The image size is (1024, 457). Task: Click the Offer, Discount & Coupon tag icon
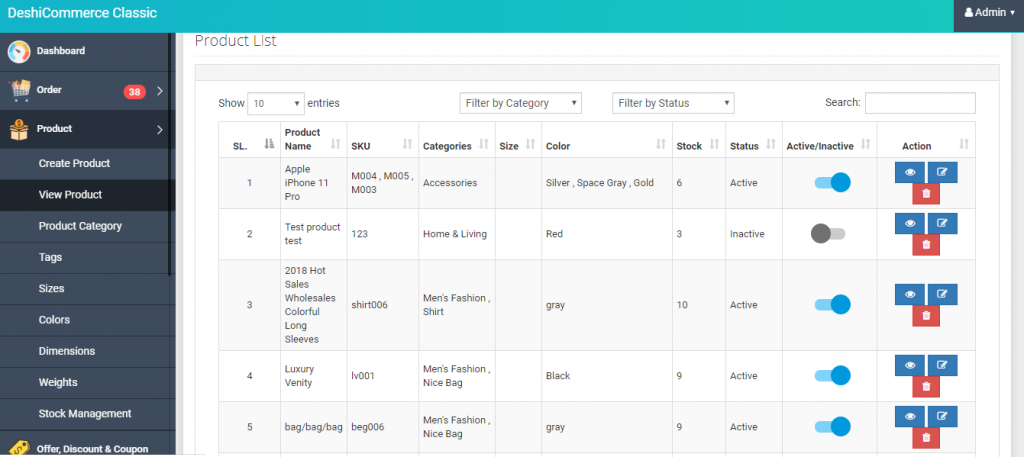coord(19,448)
